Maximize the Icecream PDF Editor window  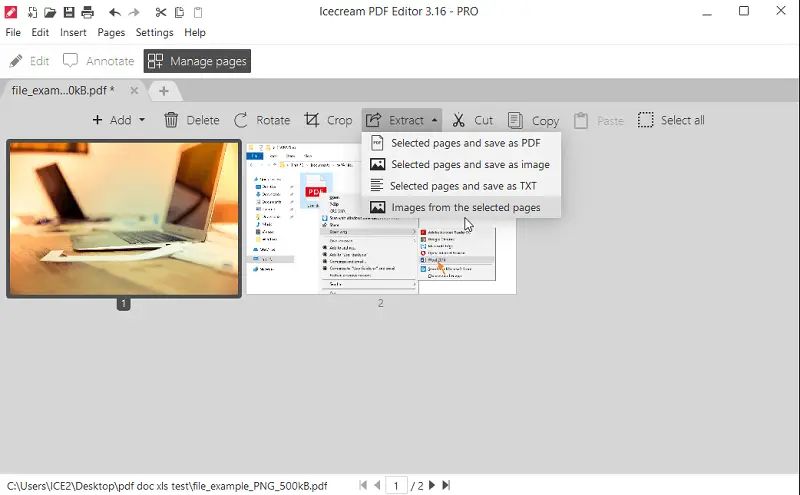point(744,11)
